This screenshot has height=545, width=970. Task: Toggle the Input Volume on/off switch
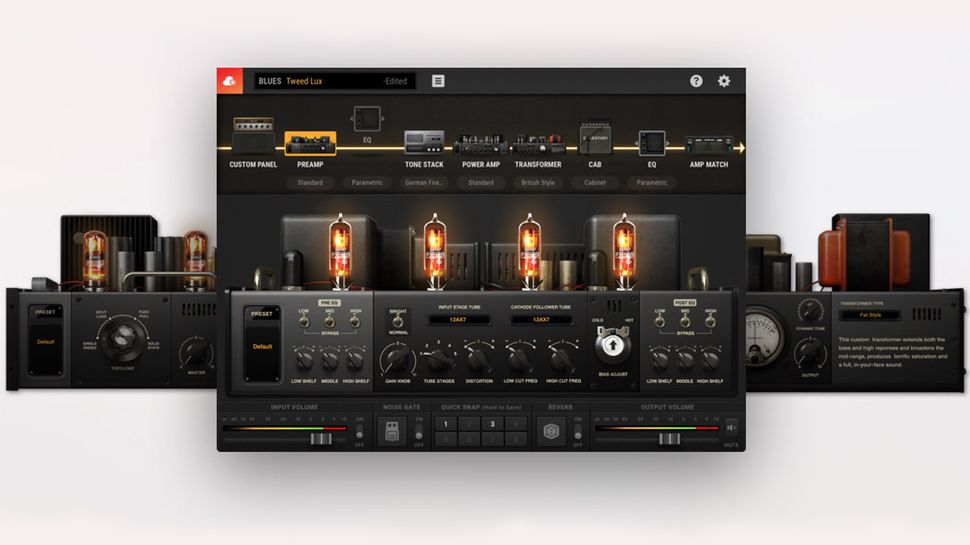click(x=359, y=431)
